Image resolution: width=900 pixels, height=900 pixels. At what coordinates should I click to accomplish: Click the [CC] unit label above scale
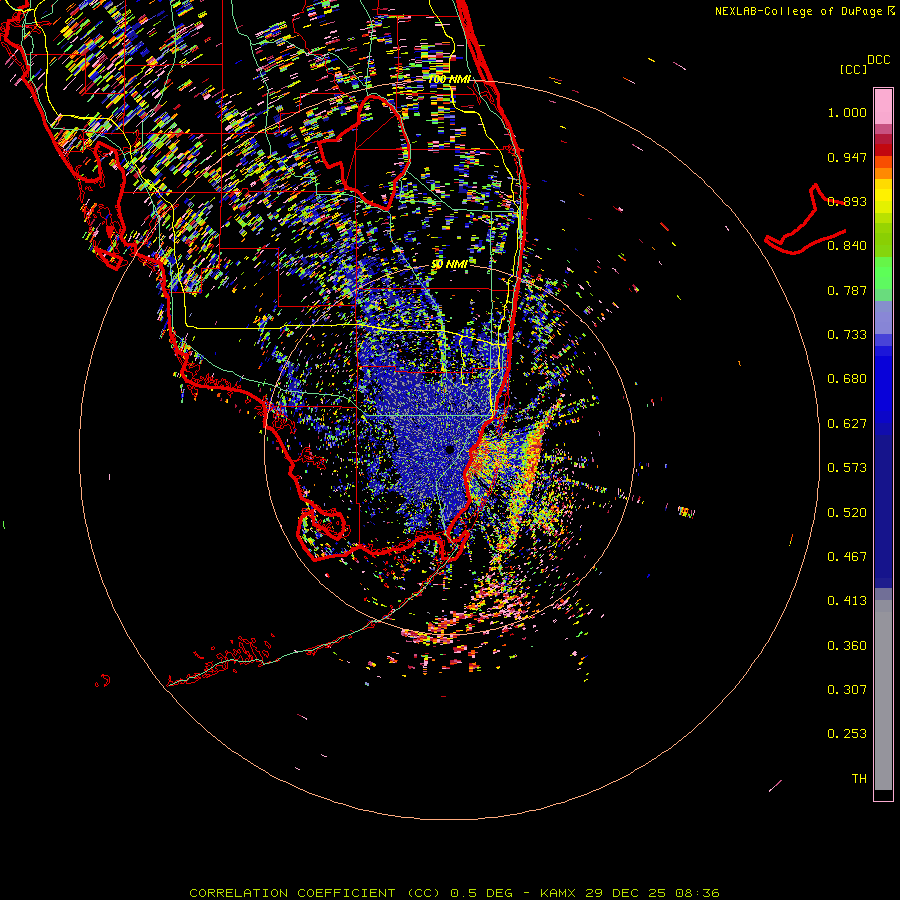(853, 69)
